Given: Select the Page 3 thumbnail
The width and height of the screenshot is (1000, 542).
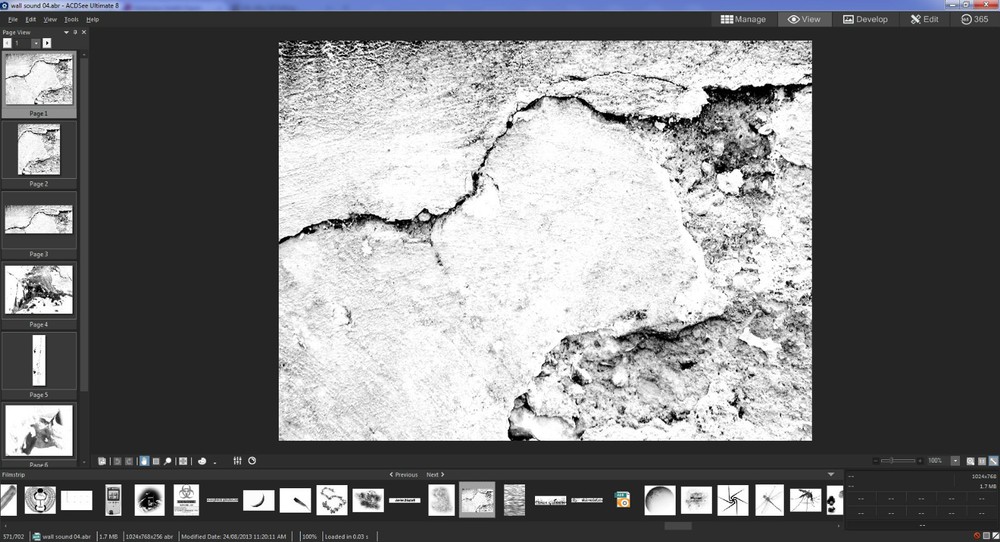Looking at the screenshot, I should [39, 225].
